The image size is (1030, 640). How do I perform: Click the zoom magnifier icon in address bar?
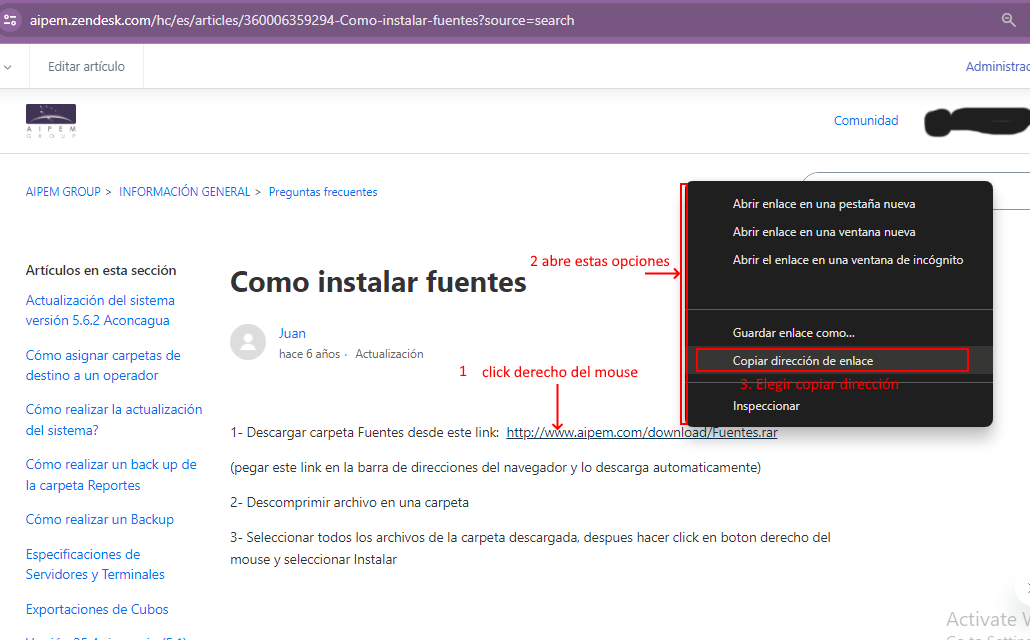[1008, 20]
